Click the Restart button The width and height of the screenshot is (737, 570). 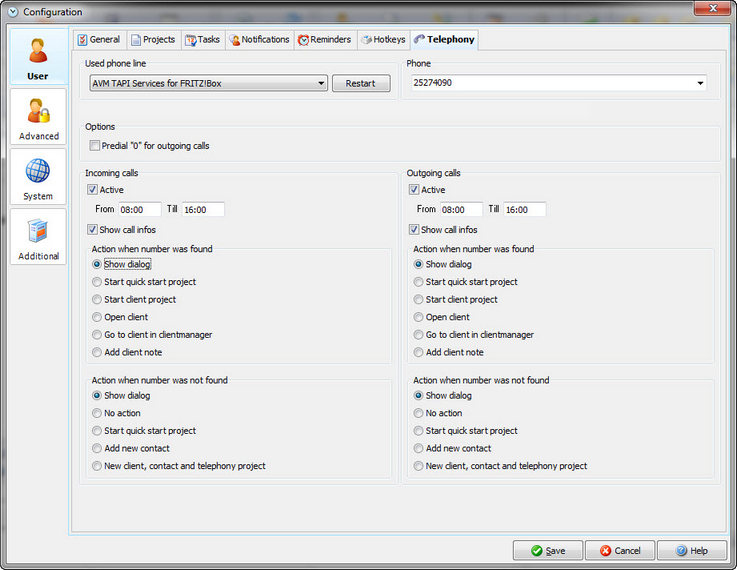(x=361, y=83)
